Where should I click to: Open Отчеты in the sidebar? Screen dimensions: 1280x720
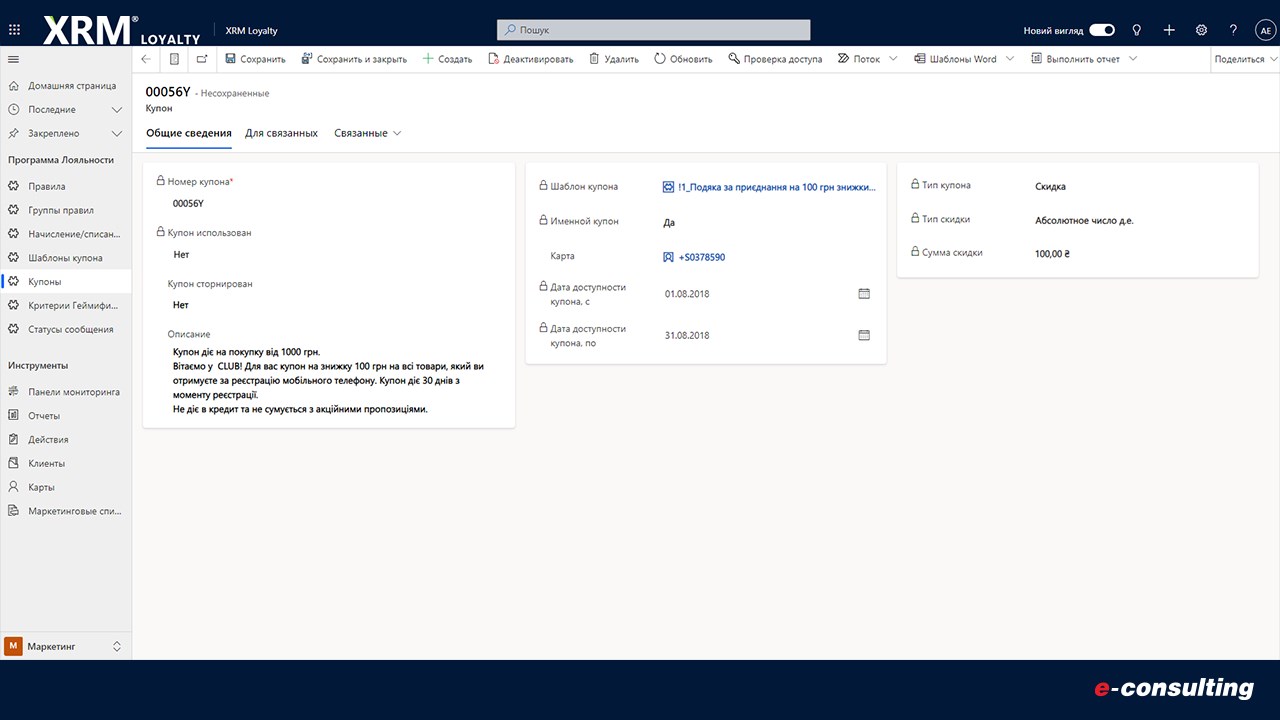pyautogui.click(x=65, y=416)
